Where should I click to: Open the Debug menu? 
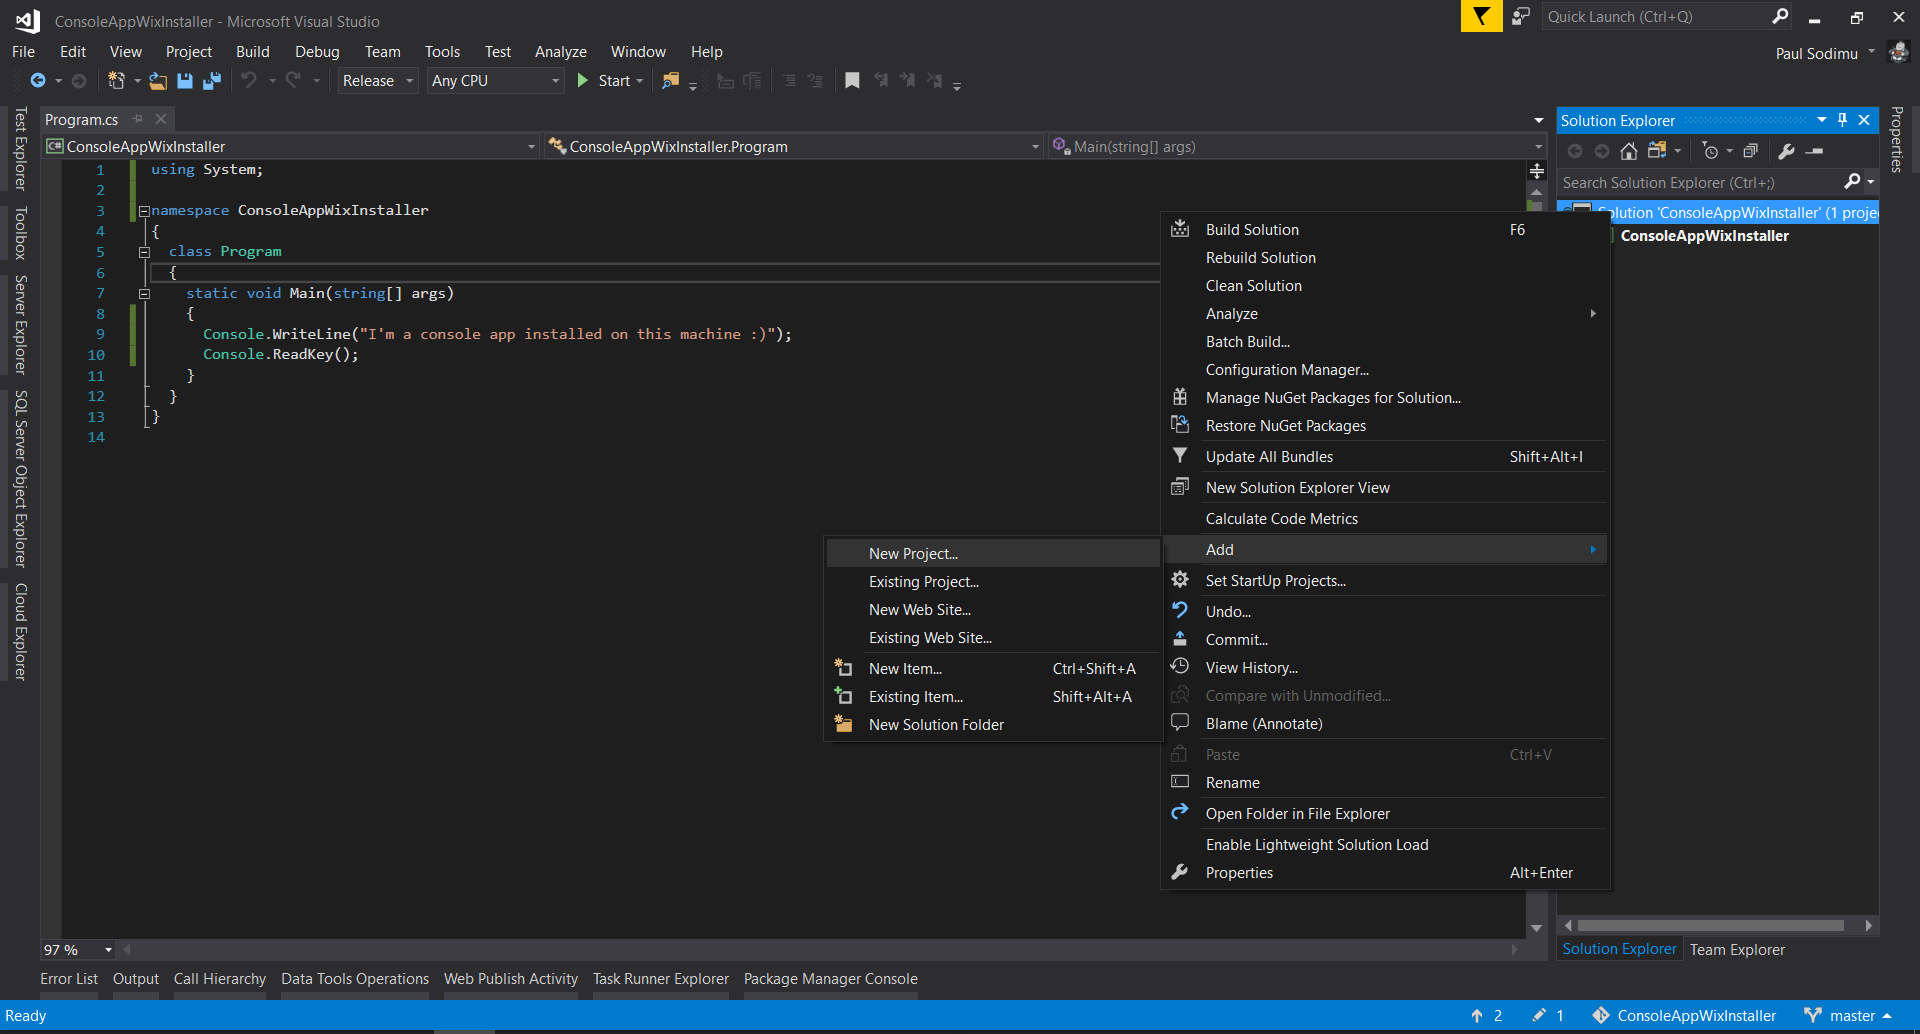[x=317, y=52]
